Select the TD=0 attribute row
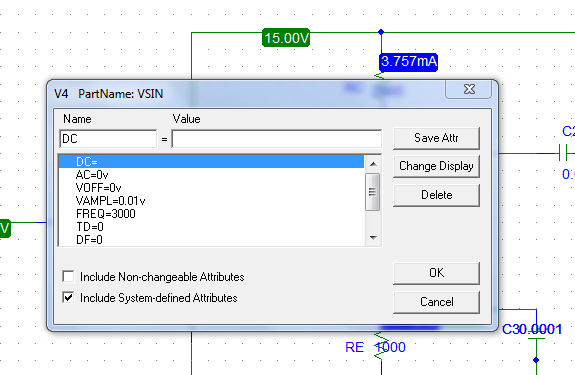This screenshot has width=575, height=375. click(x=212, y=227)
